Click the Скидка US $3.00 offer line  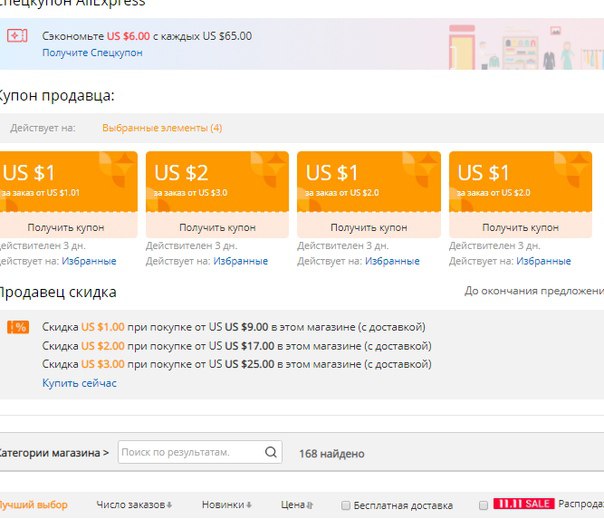[x=237, y=364]
